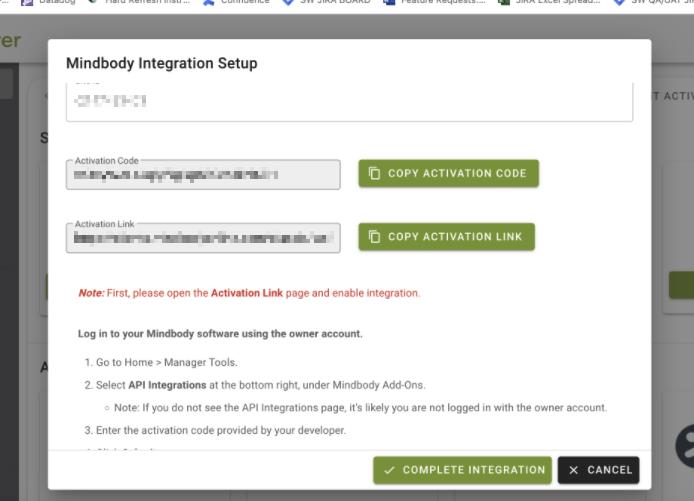Open the SW QA/UAT bookmark
Viewport: 694px width, 501px height.
pyautogui.click(x=654, y=2)
